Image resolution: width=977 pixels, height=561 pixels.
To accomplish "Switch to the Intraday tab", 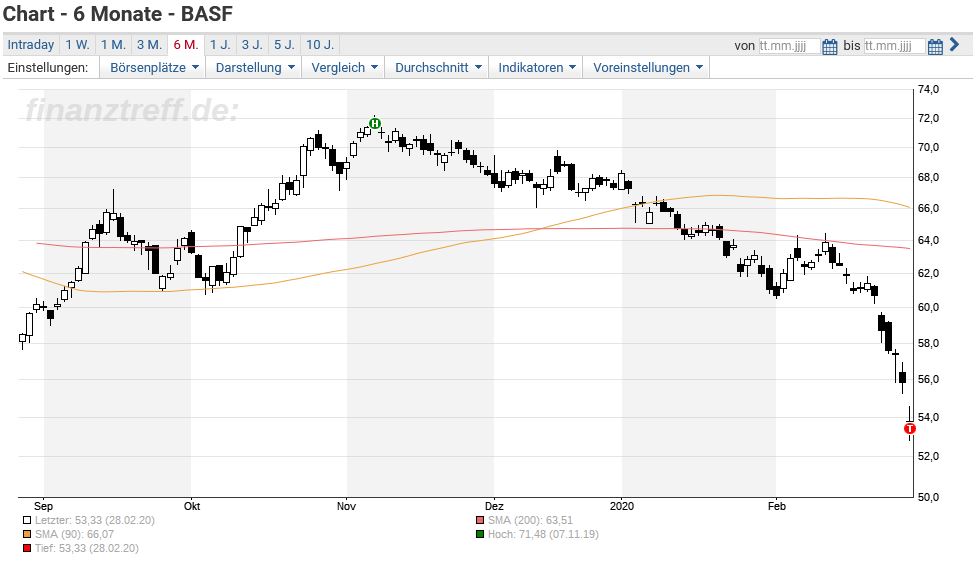I will point(31,45).
